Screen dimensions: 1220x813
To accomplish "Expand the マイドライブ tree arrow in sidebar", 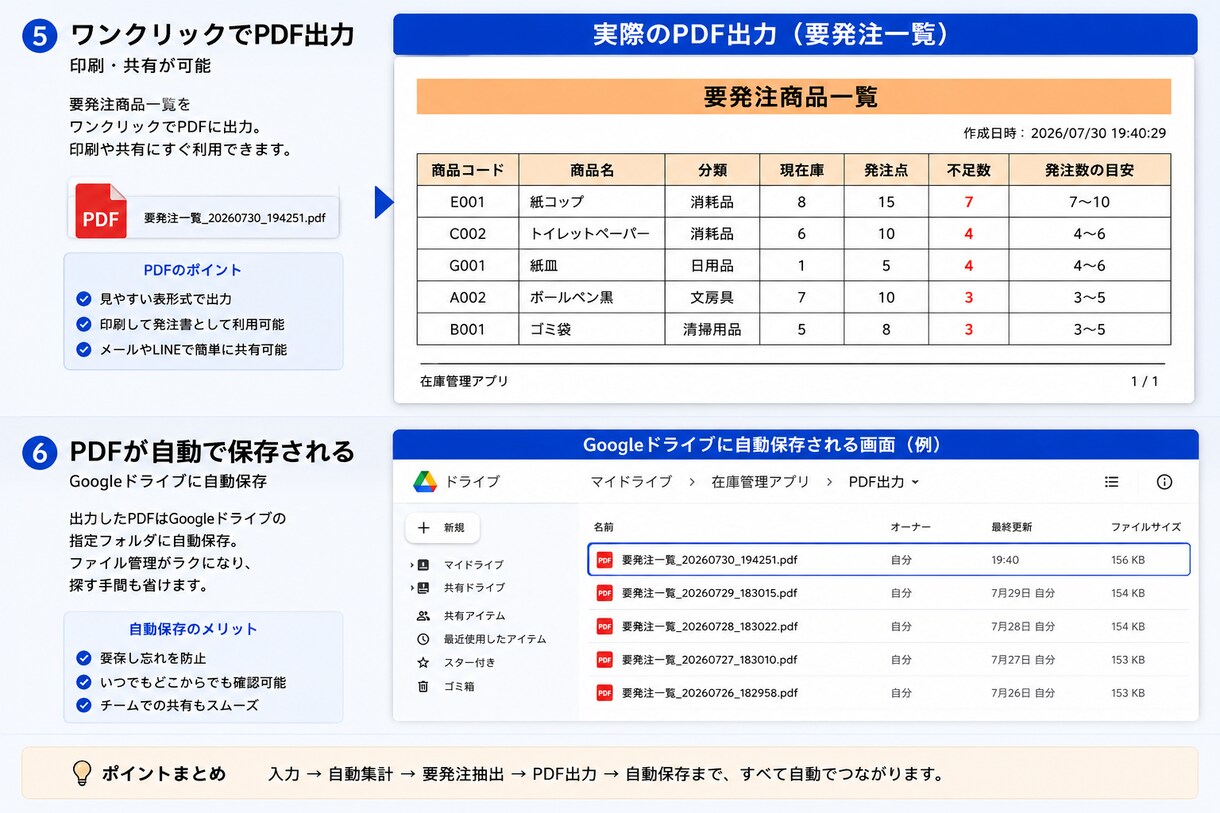I will pyautogui.click(x=412, y=565).
